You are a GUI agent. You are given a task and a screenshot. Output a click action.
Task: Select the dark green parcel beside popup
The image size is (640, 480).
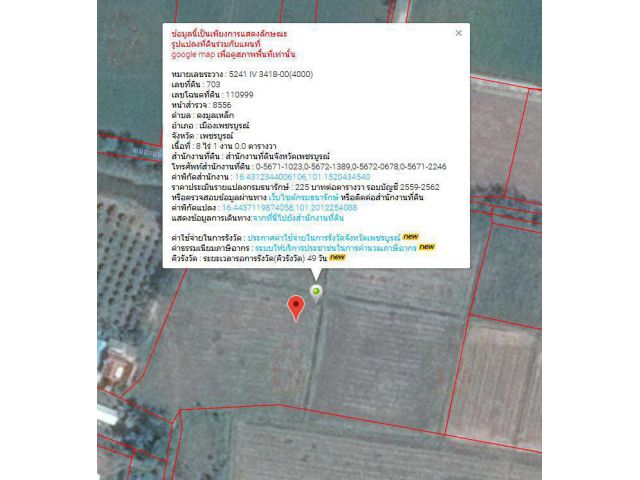[x=129, y=69]
